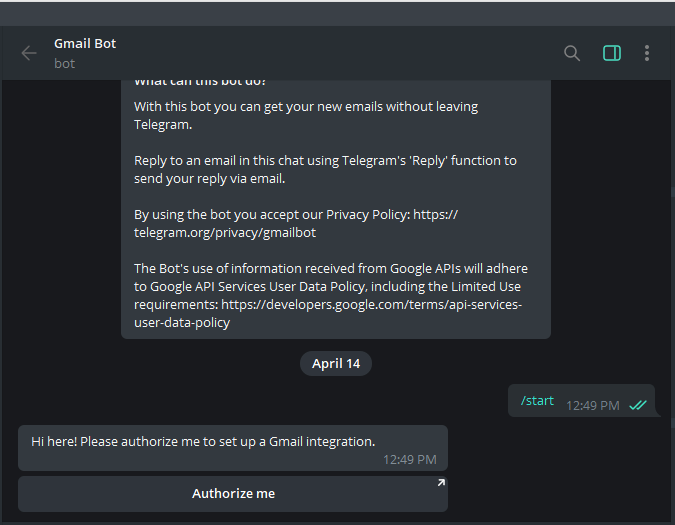The width and height of the screenshot is (675, 525).
Task: Click the April 14 date badge
Action: pyautogui.click(x=336, y=364)
